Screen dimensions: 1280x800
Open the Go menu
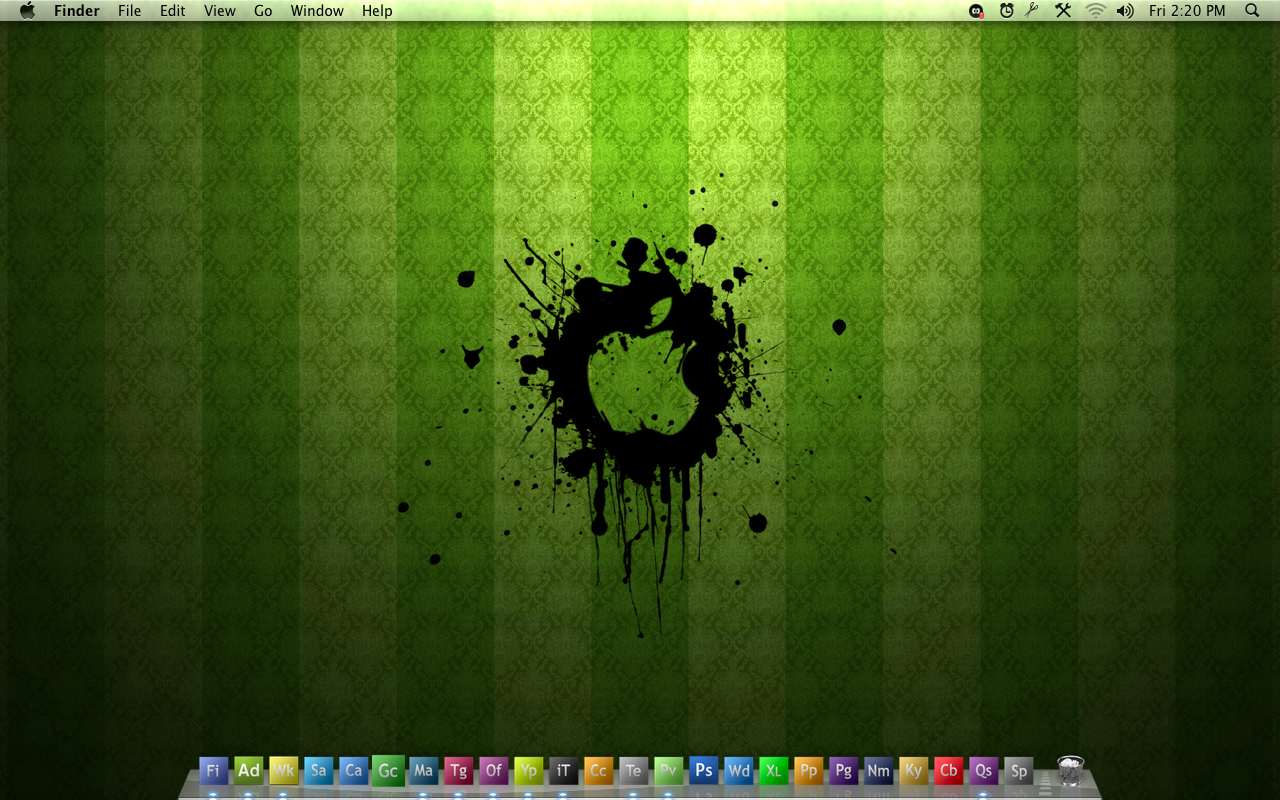point(263,11)
